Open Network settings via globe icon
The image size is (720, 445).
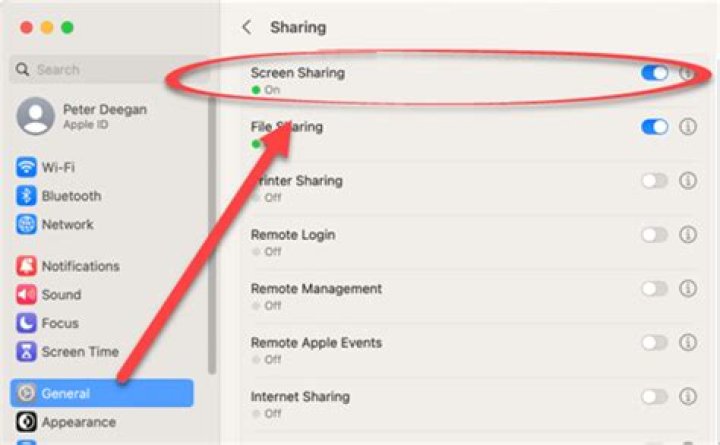click(26, 225)
